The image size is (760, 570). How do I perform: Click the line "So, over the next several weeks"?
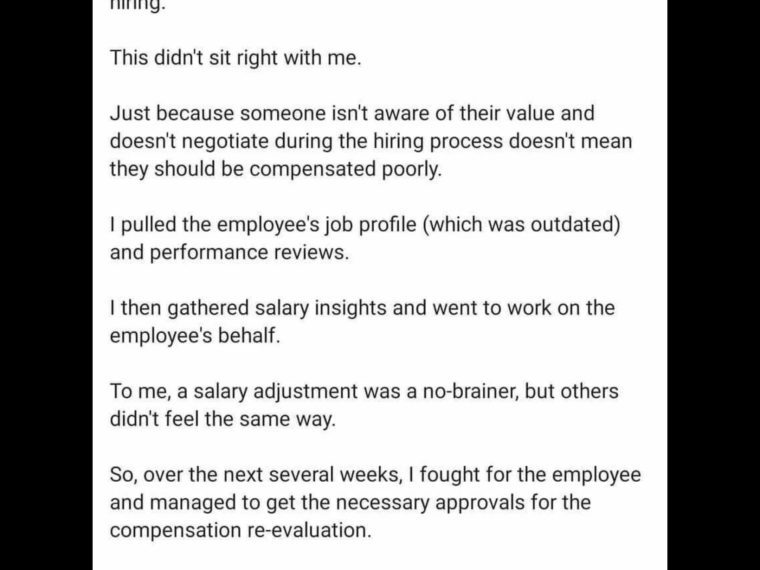375,475
